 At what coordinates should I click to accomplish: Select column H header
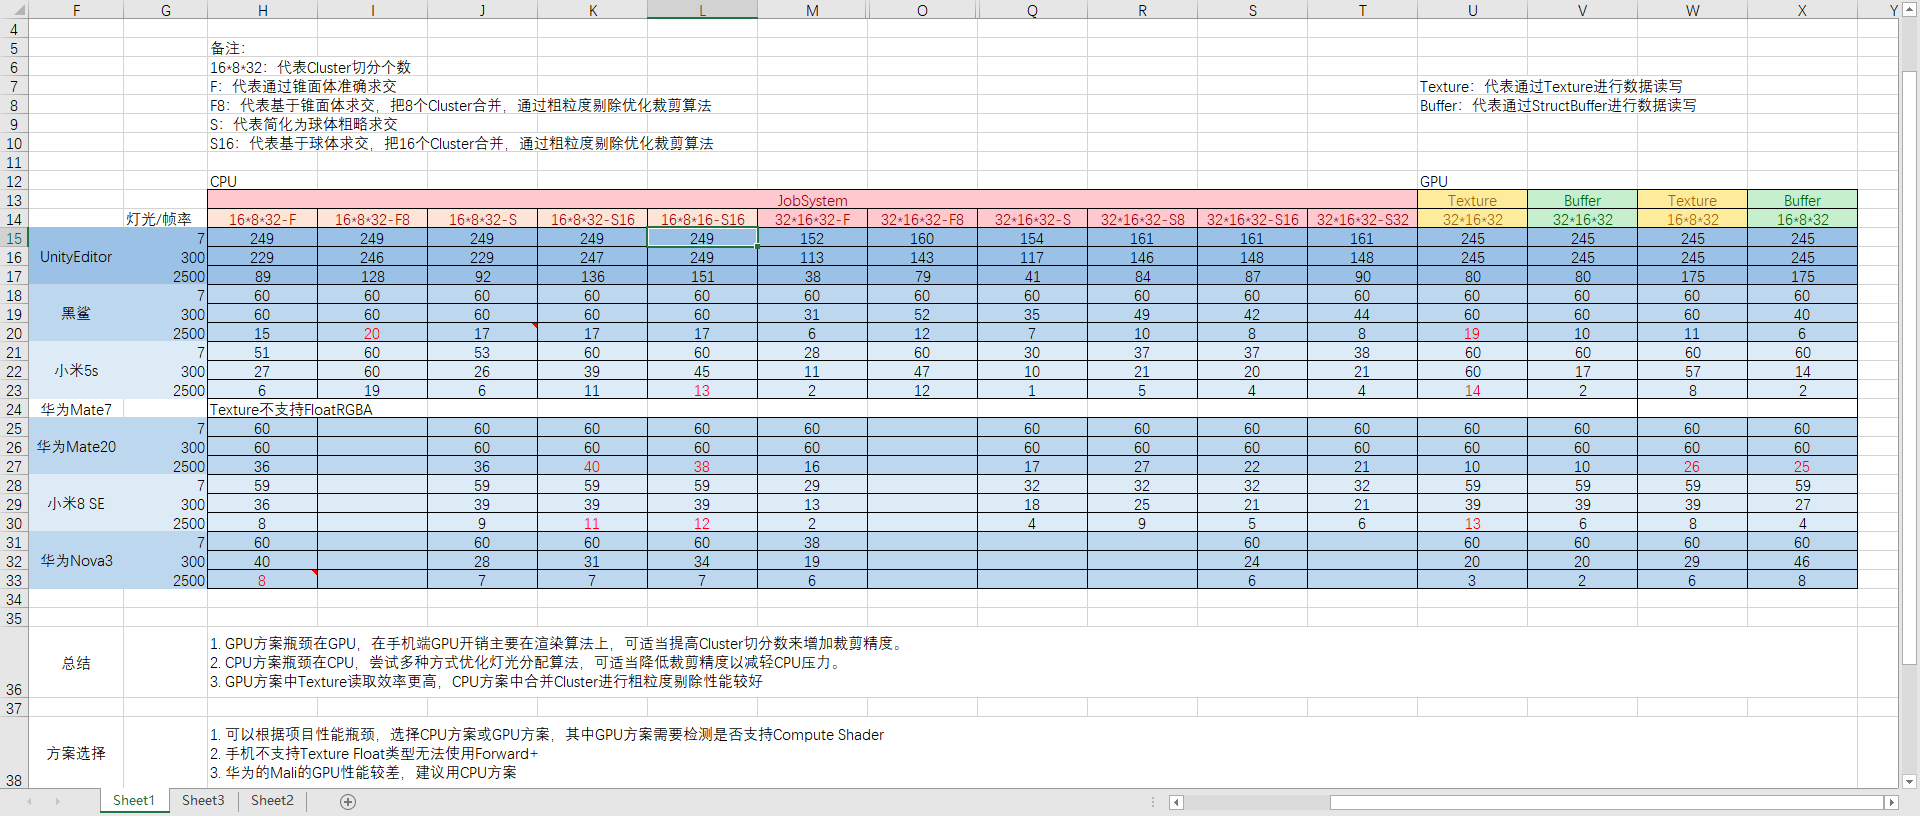coord(262,10)
